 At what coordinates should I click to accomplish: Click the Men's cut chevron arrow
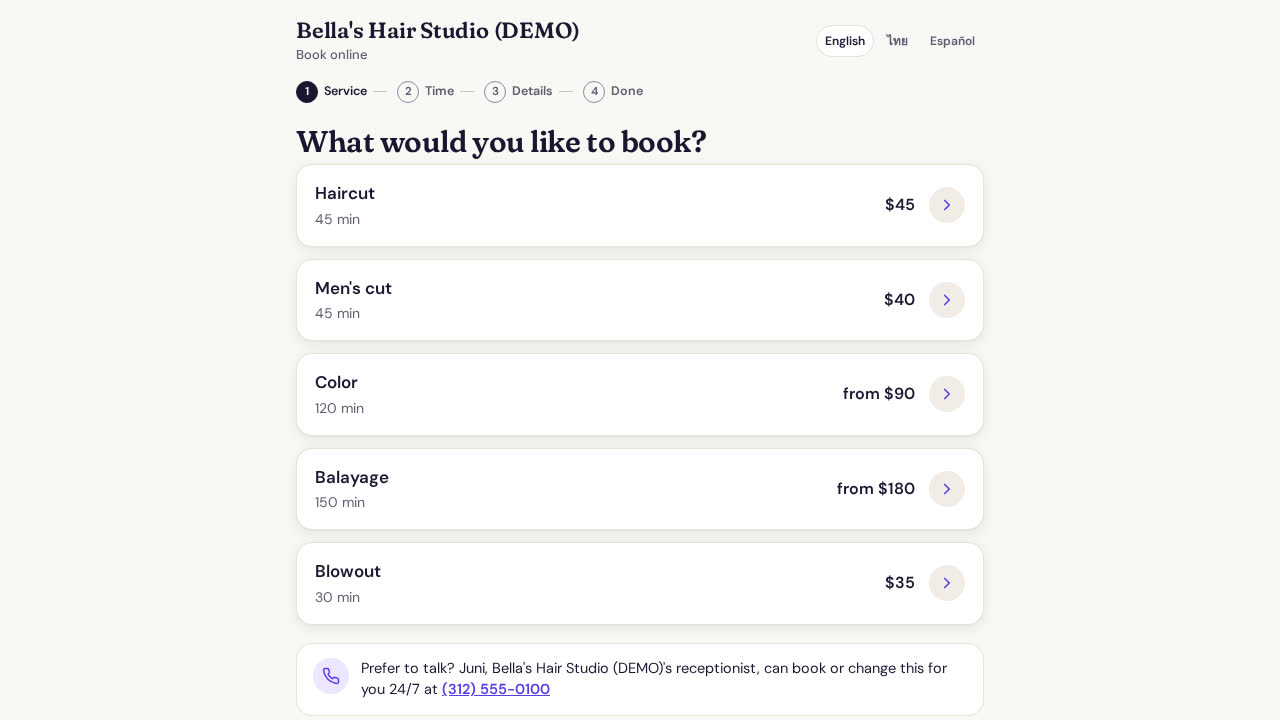[x=947, y=300]
